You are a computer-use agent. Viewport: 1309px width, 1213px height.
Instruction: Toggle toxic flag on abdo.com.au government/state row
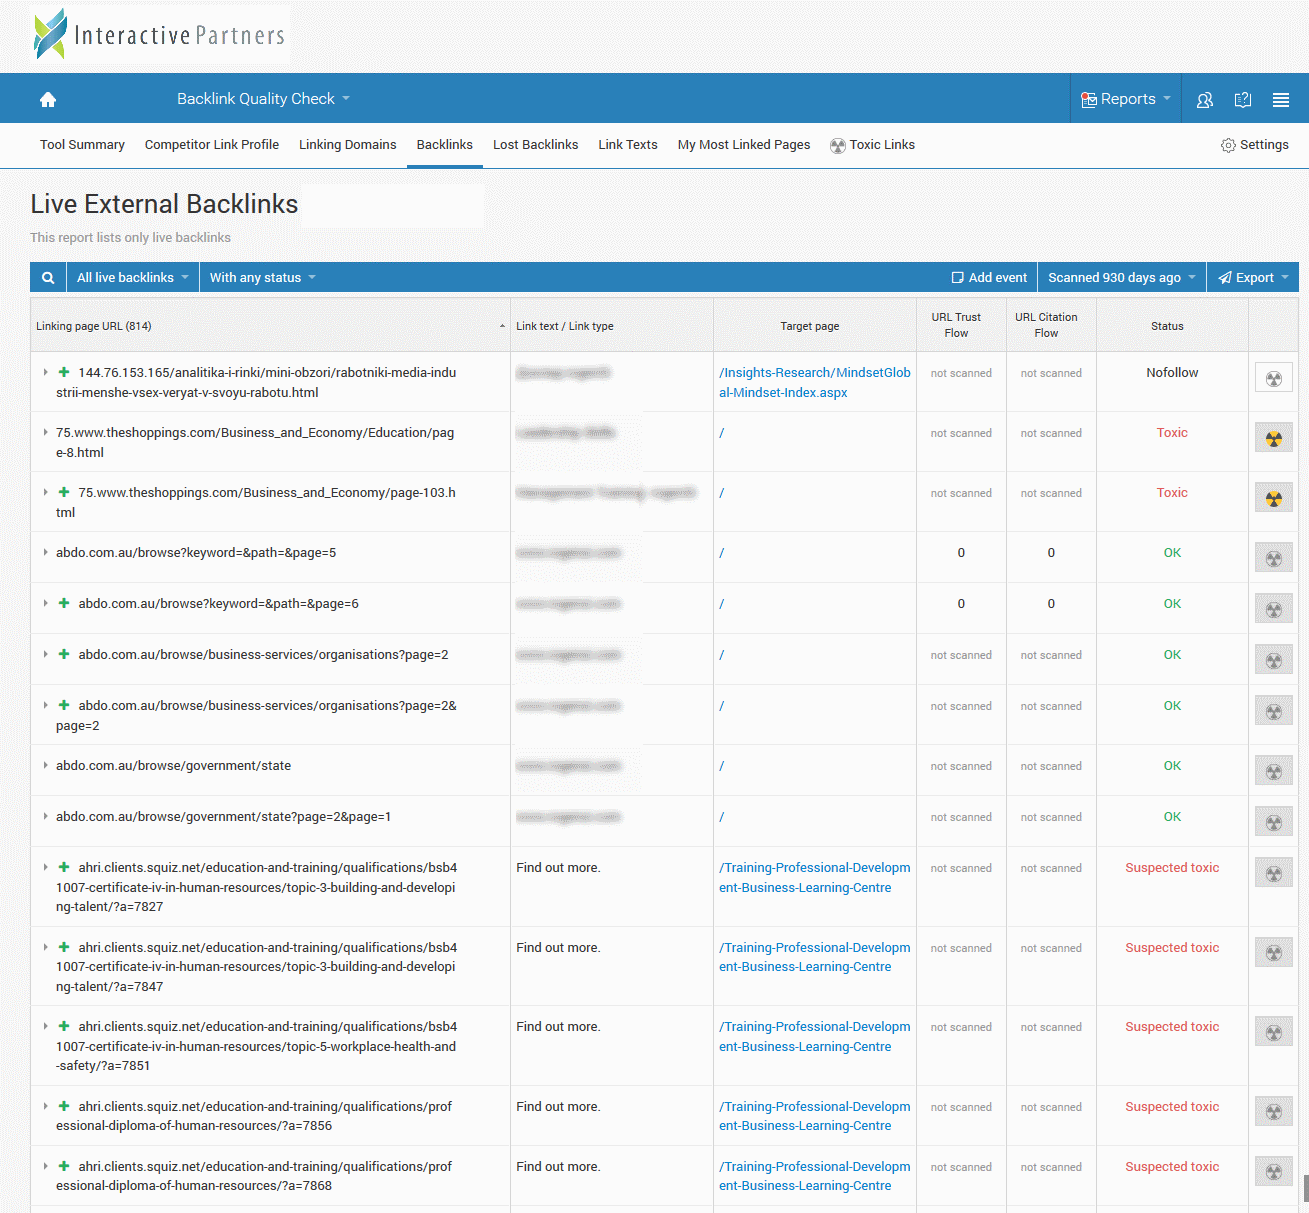(x=1273, y=771)
